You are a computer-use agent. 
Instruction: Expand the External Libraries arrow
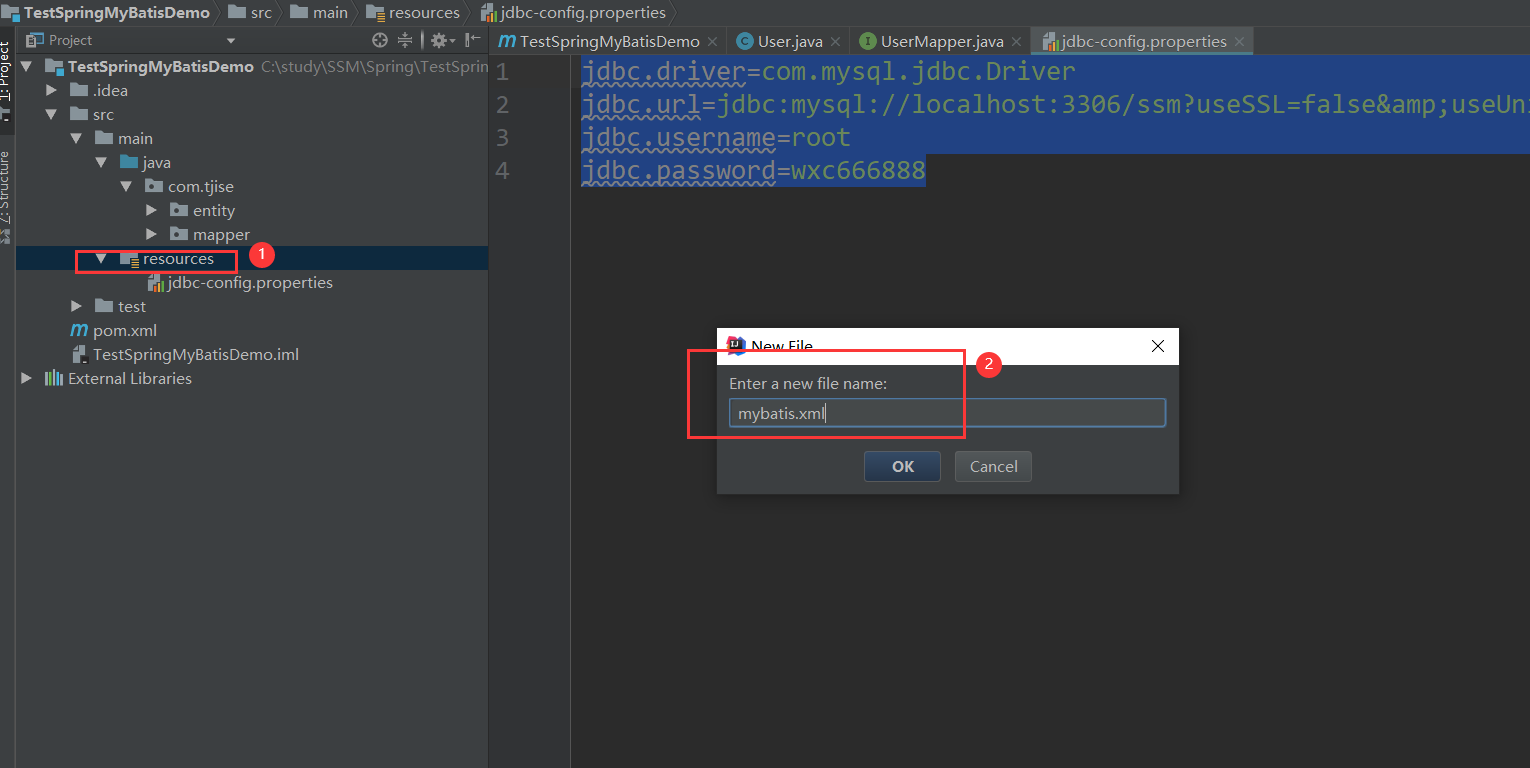[x=27, y=378]
